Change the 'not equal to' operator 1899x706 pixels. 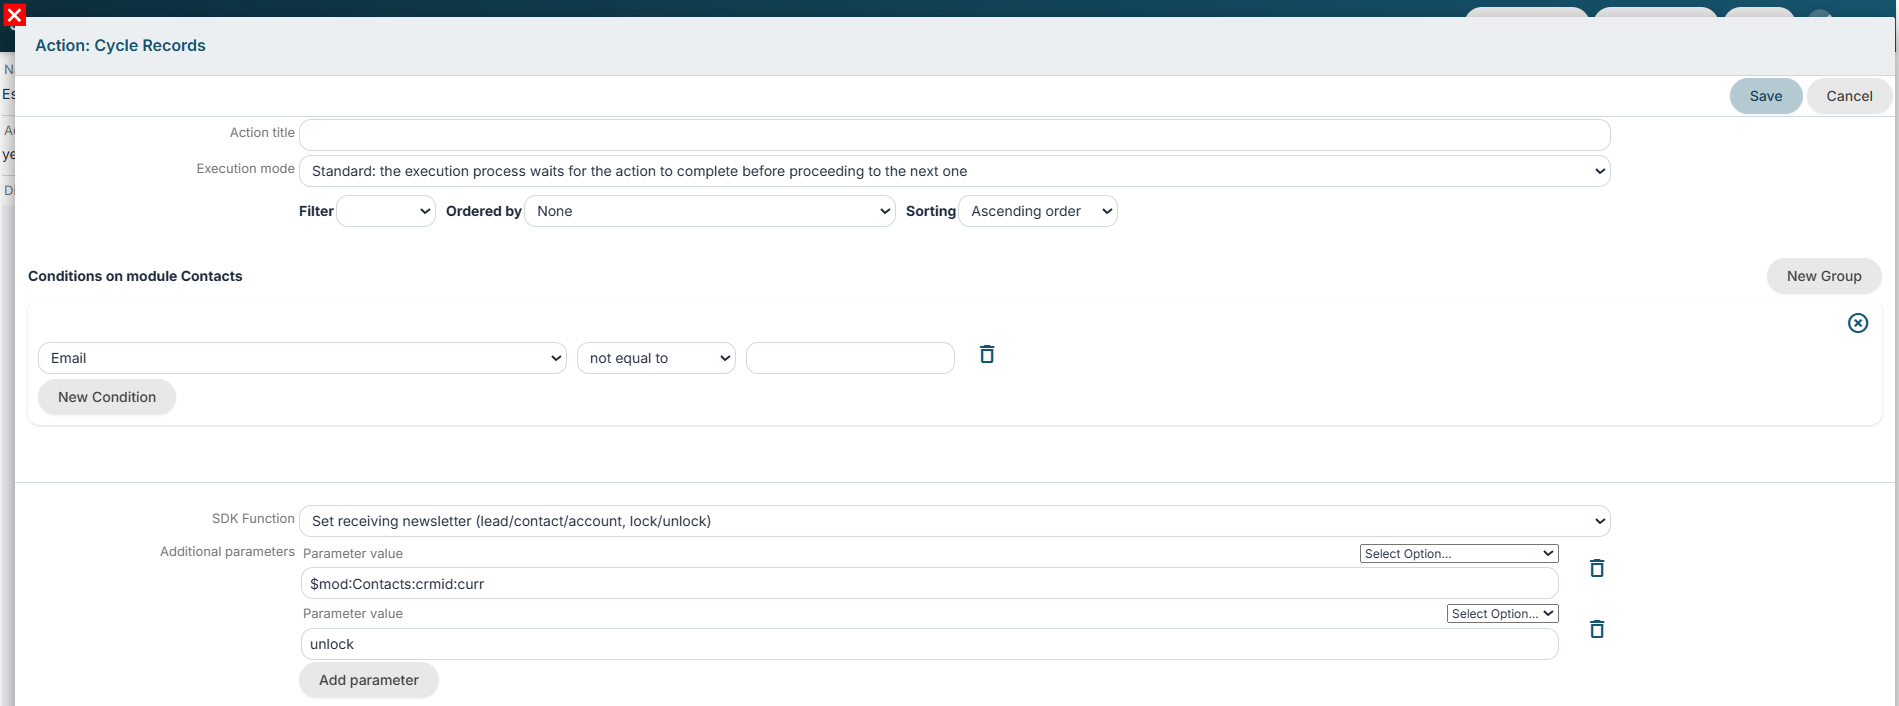(x=656, y=358)
